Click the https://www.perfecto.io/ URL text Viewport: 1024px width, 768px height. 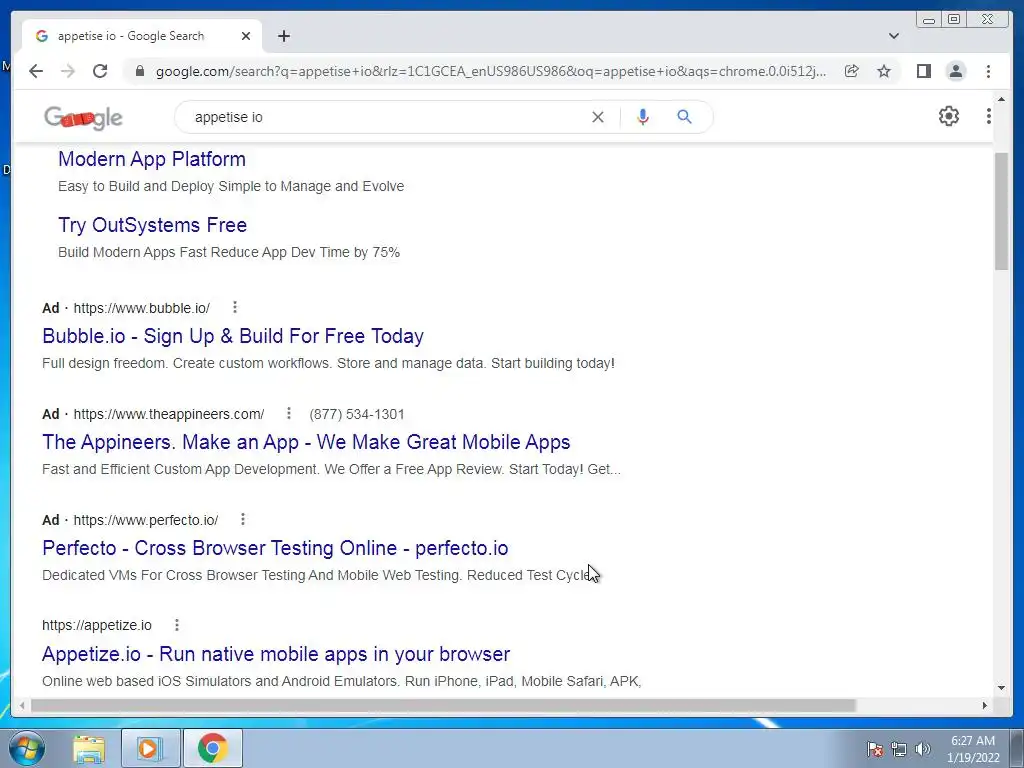(146, 520)
